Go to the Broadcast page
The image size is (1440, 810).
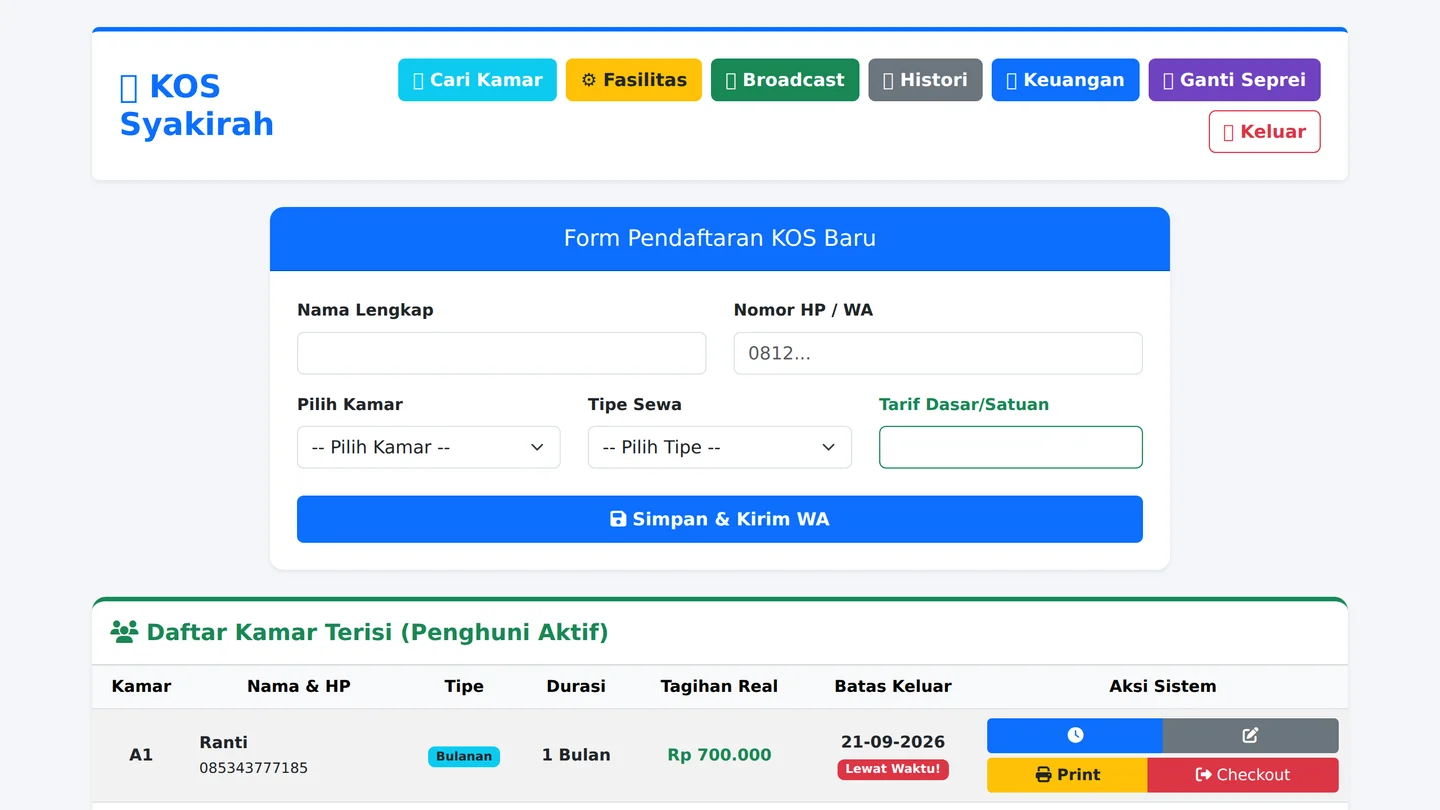point(785,80)
